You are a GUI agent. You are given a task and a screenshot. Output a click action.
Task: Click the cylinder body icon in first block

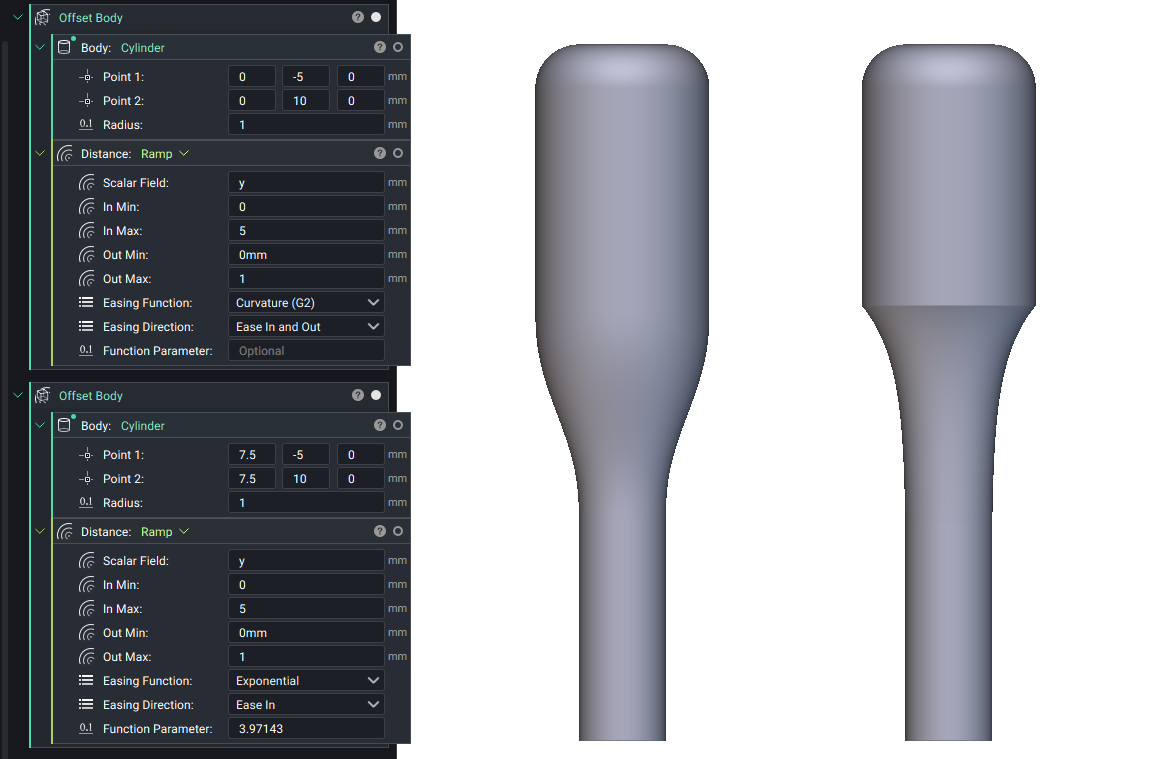point(65,47)
